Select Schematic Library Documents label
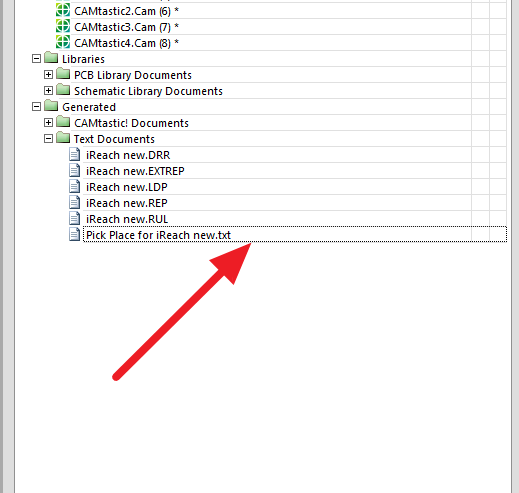Image resolution: width=519 pixels, height=493 pixels. pyautogui.click(x=148, y=91)
